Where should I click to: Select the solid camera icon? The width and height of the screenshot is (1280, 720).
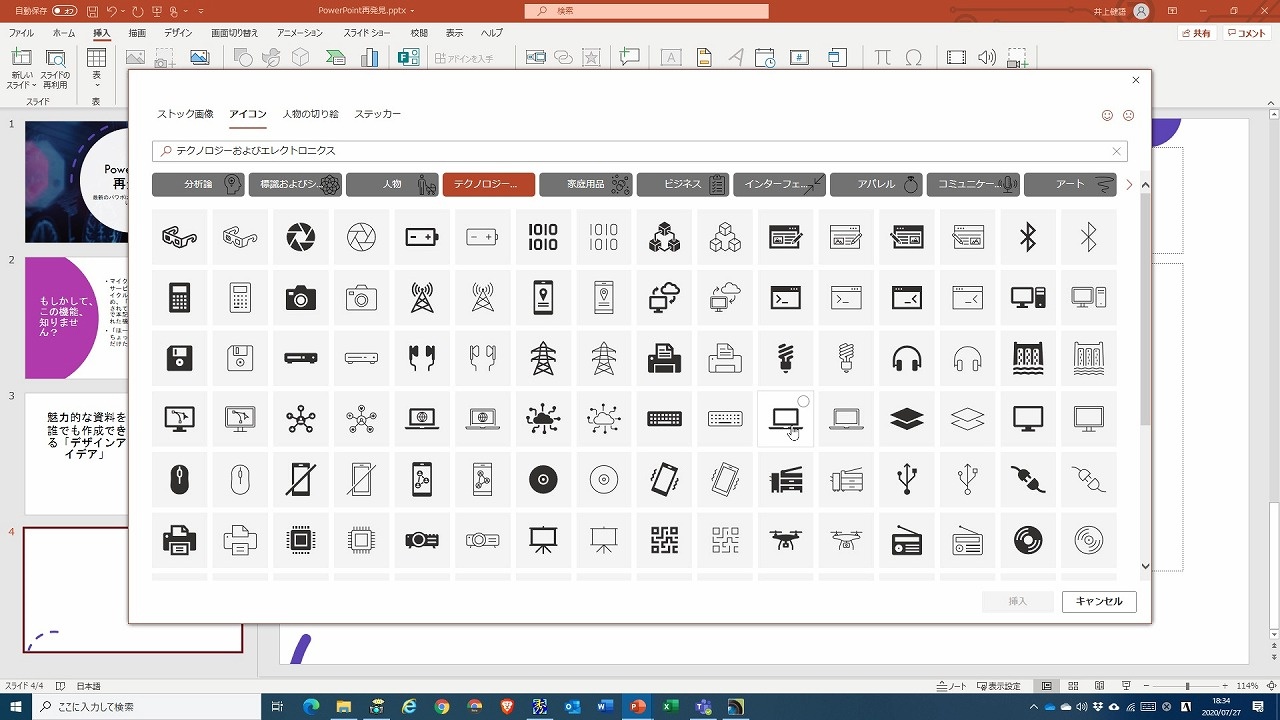[x=301, y=297]
